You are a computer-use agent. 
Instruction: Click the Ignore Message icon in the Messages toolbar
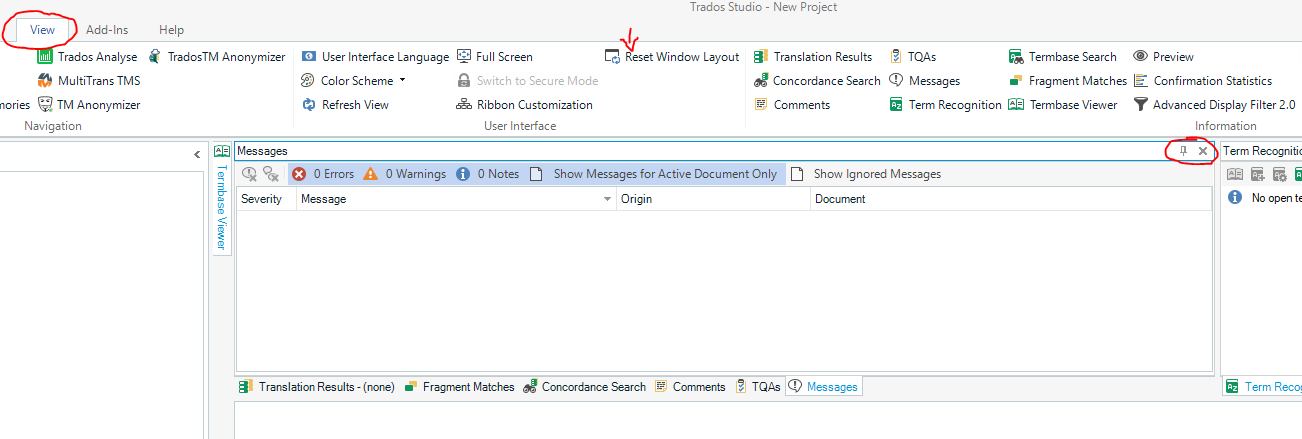[250, 174]
